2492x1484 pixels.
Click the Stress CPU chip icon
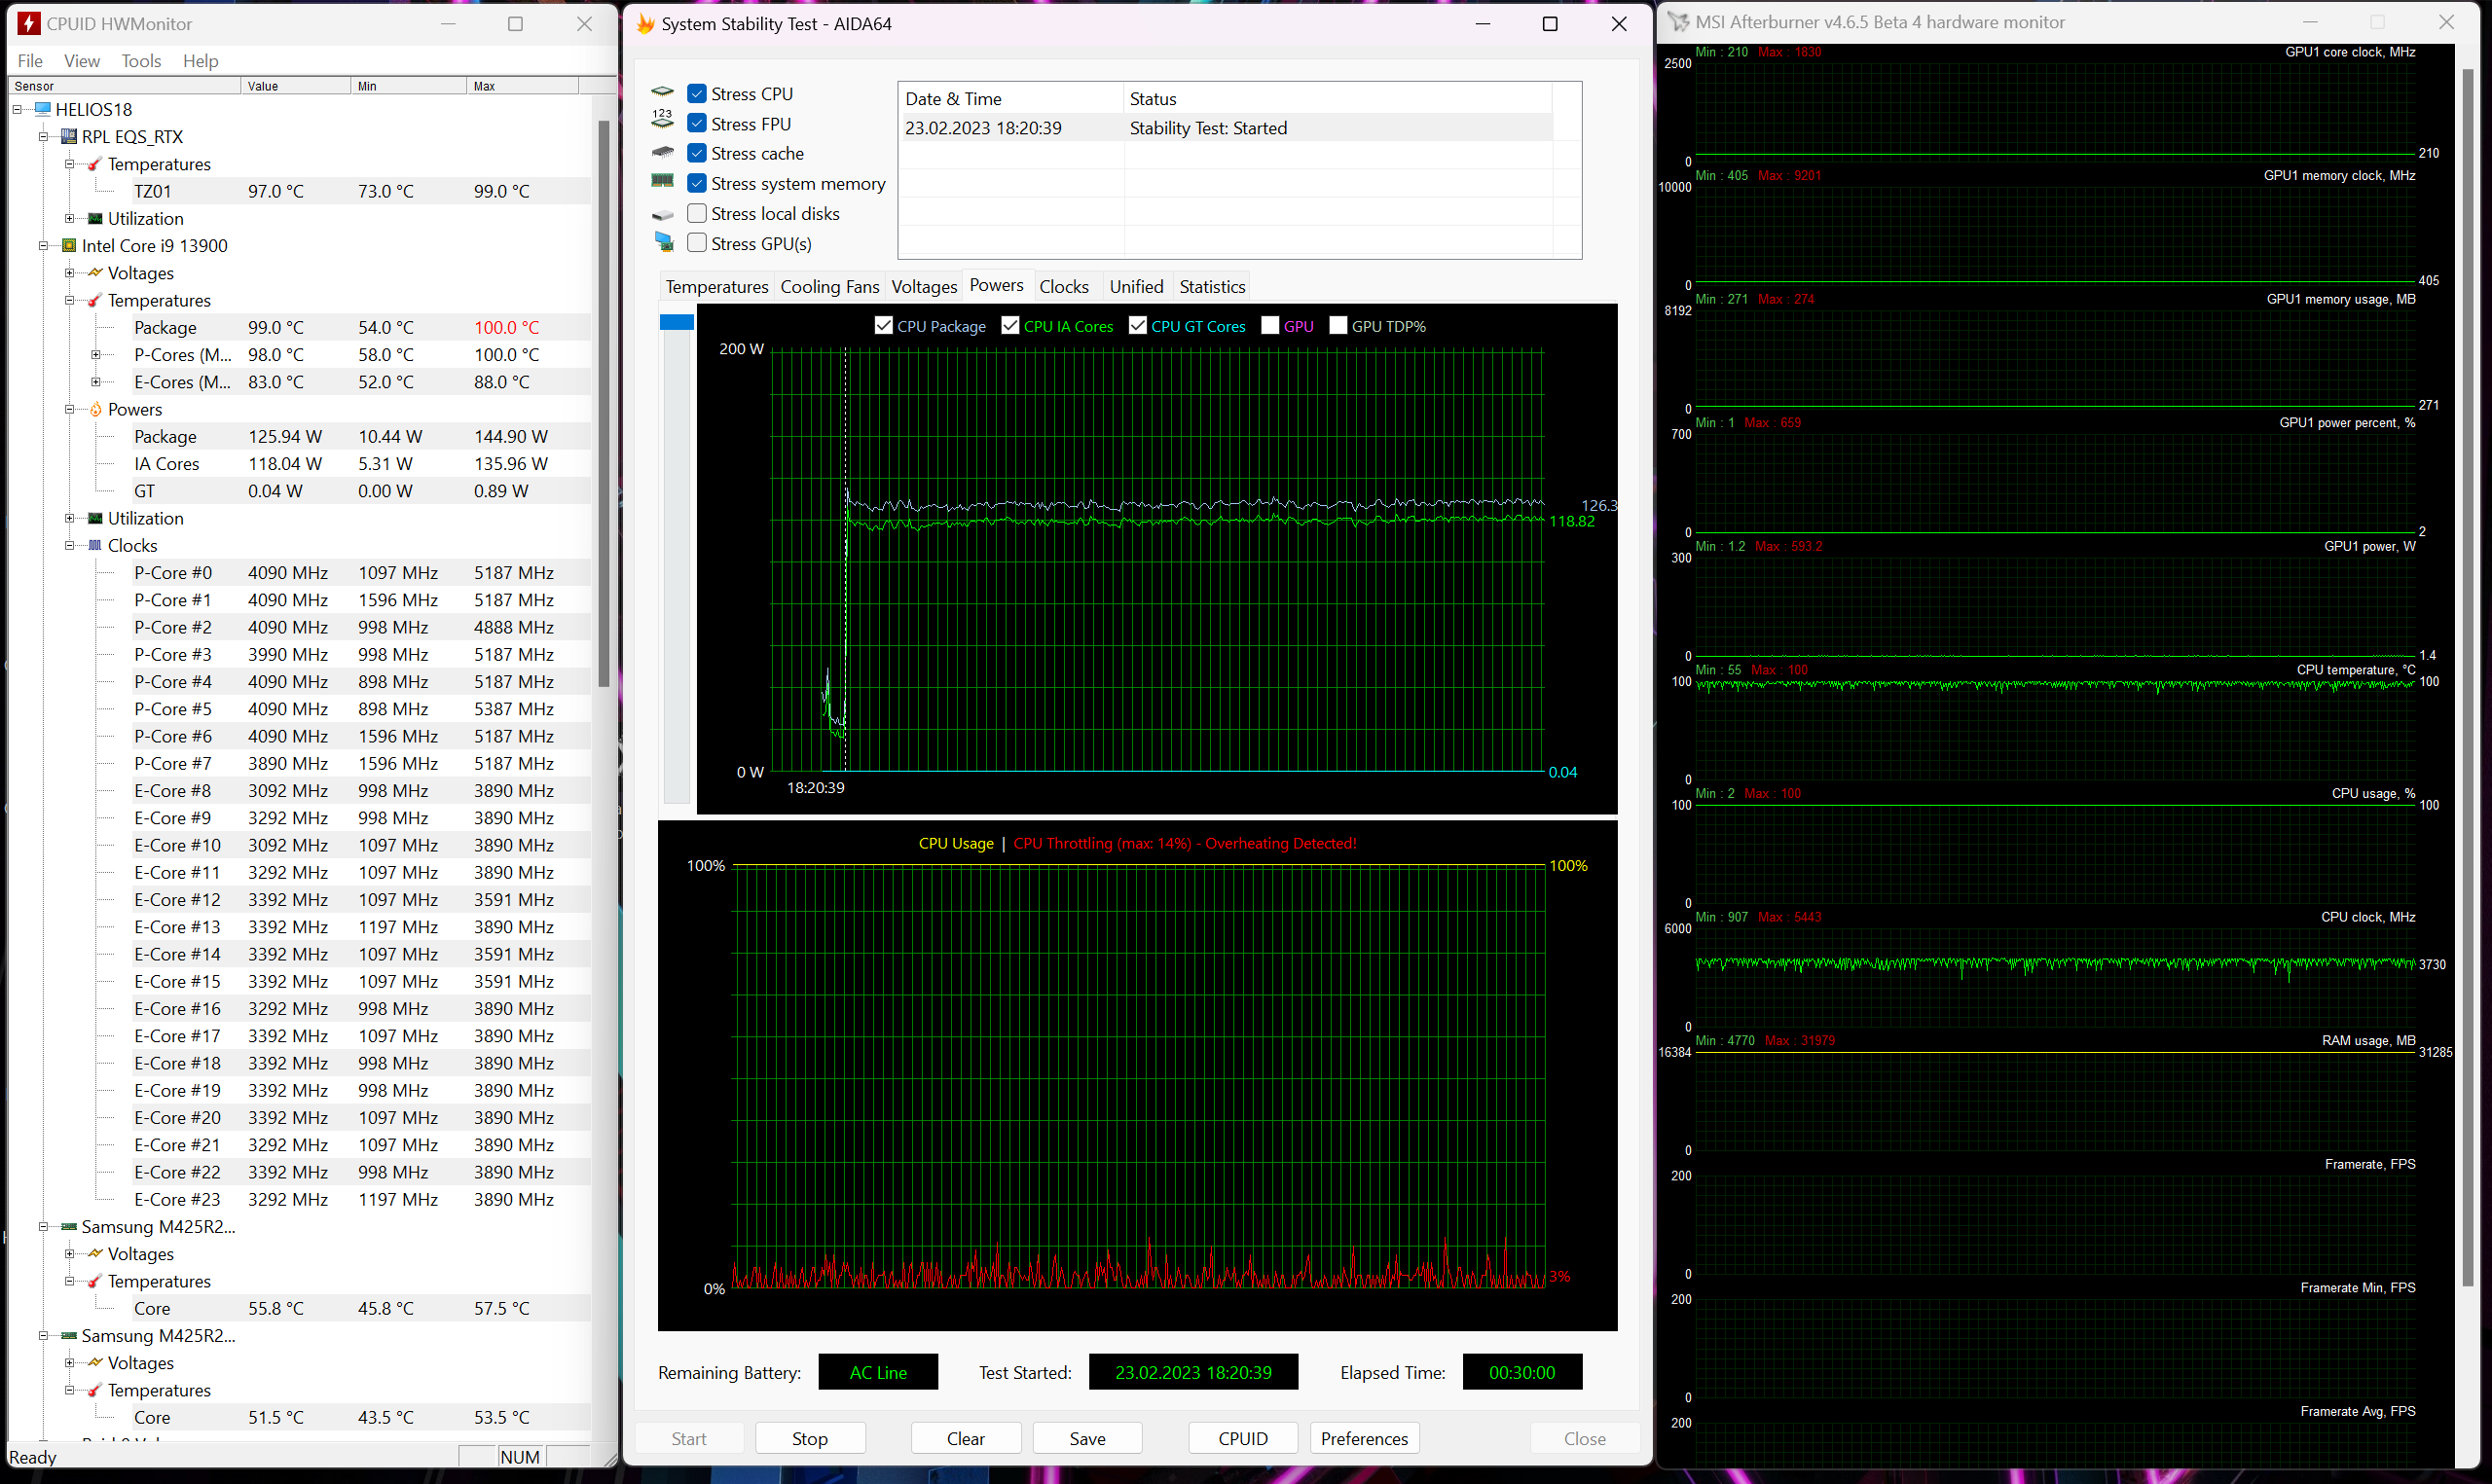[x=662, y=93]
